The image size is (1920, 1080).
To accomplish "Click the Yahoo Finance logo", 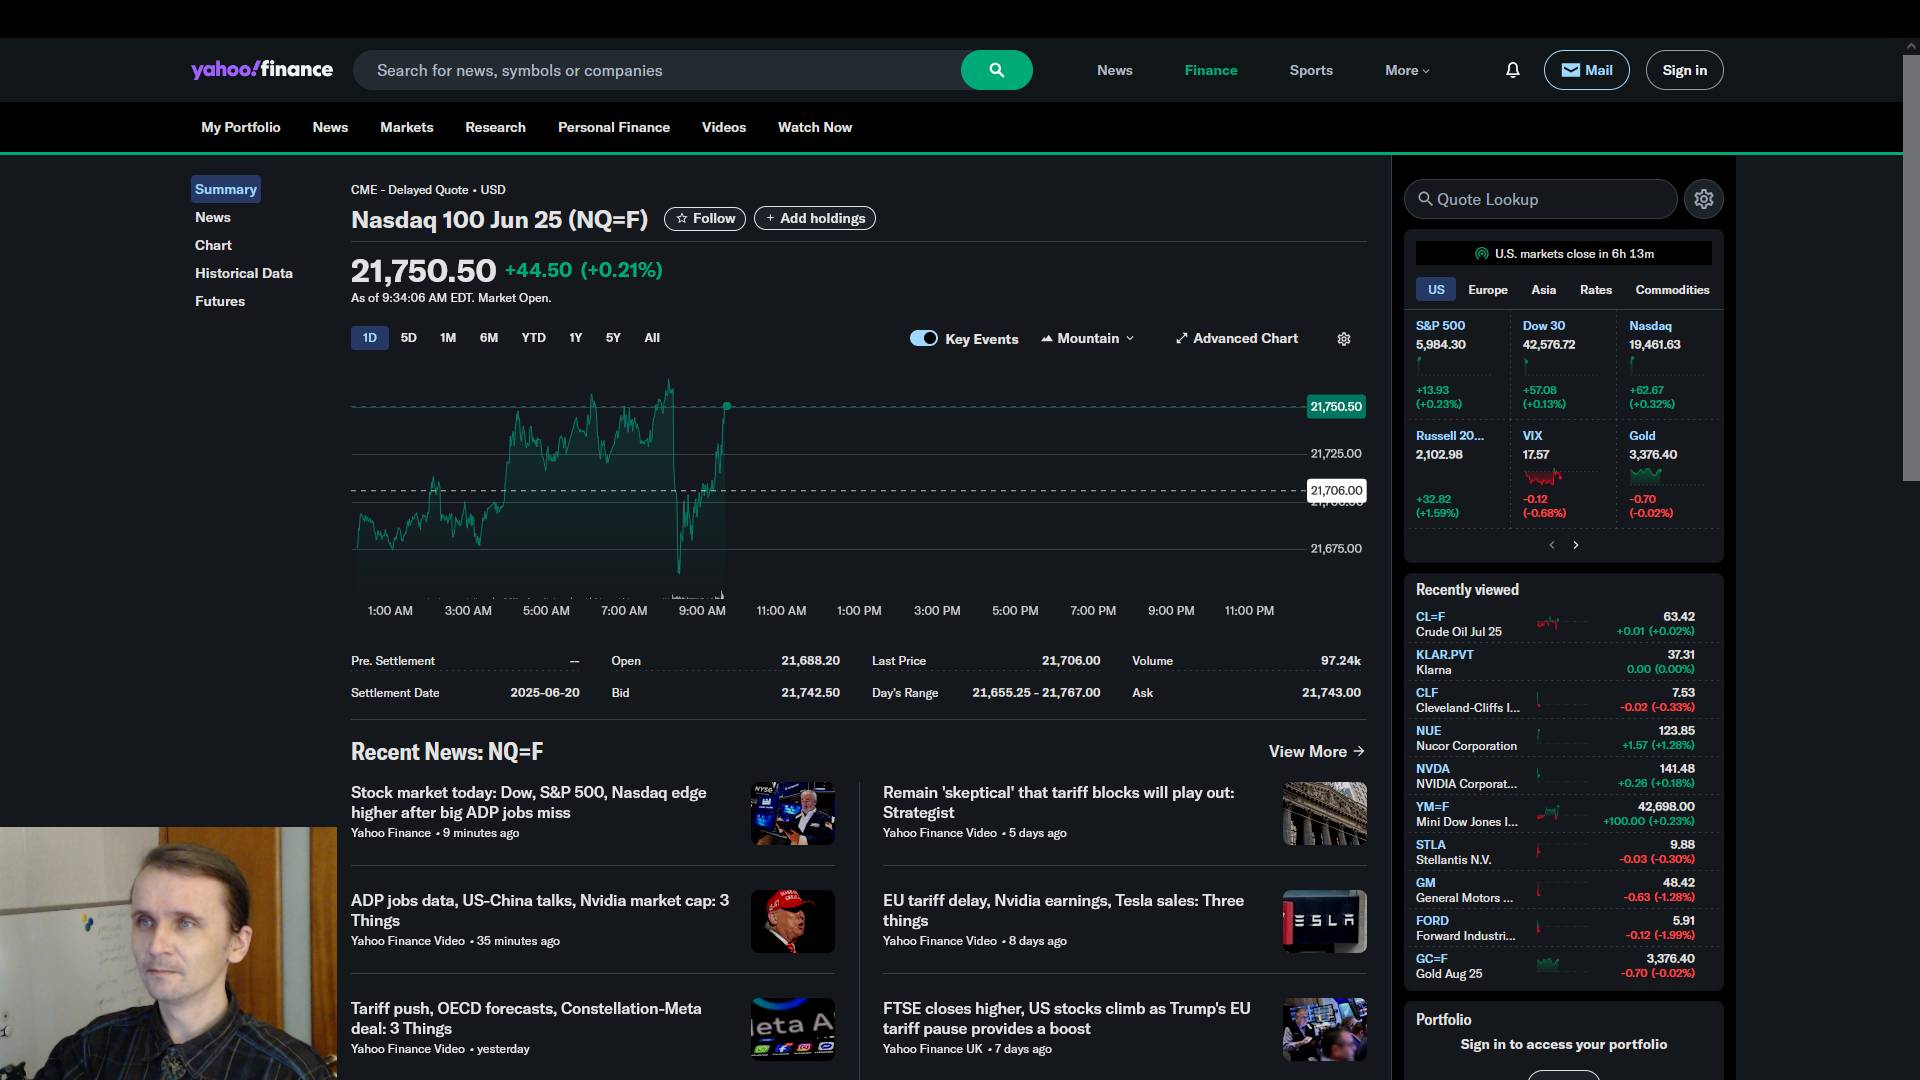I will point(262,69).
